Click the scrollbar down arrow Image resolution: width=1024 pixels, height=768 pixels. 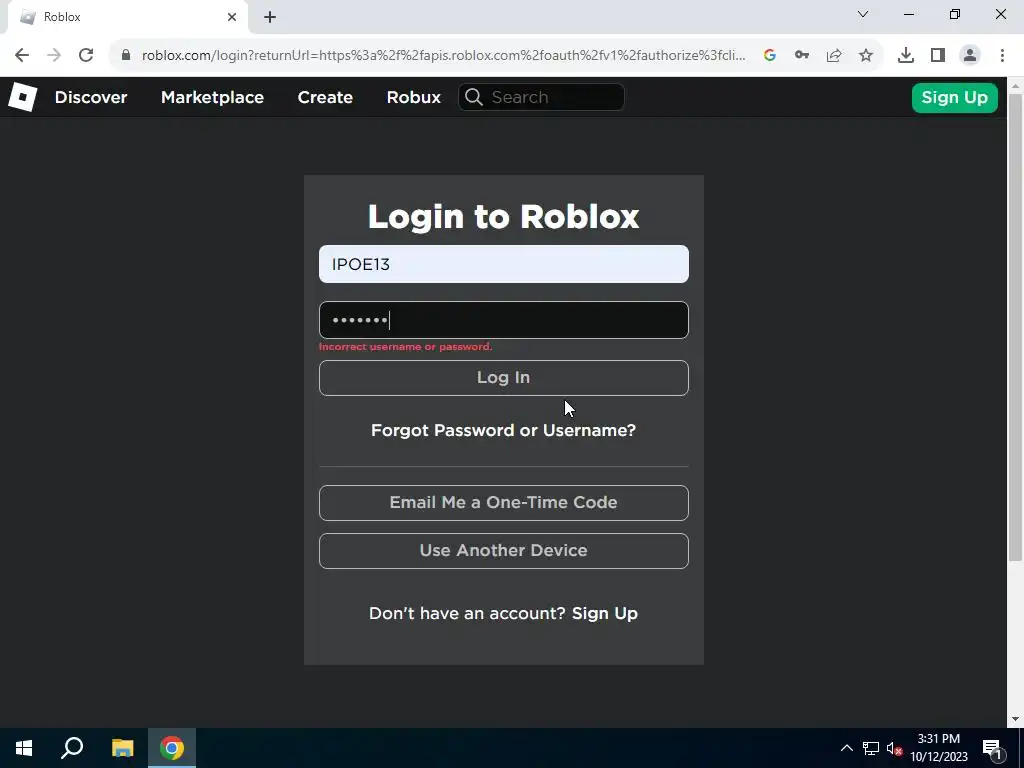point(1015,719)
